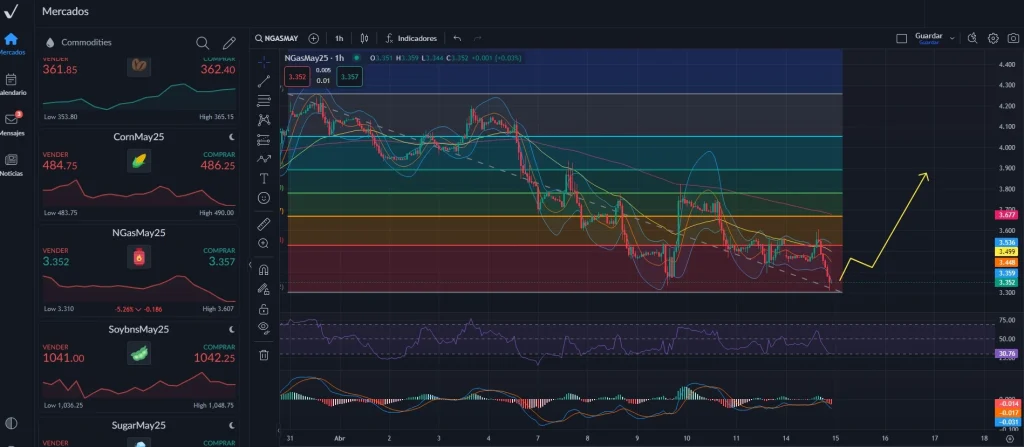Open NGASMAY symbol search
Image resolution: width=1024 pixels, height=447 pixels.
click(x=277, y=39)
